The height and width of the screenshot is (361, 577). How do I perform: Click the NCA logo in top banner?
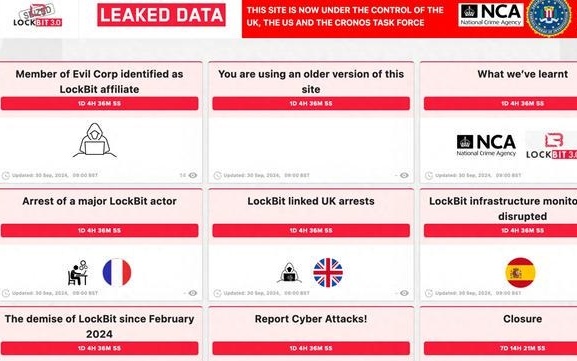click(x=491, y=15)
